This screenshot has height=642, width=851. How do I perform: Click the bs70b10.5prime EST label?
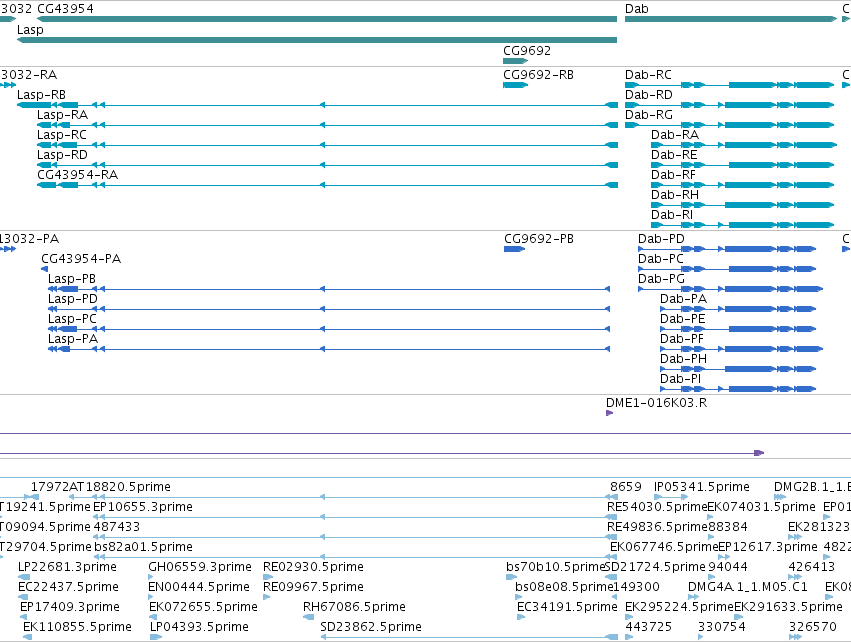click(555, 567)
